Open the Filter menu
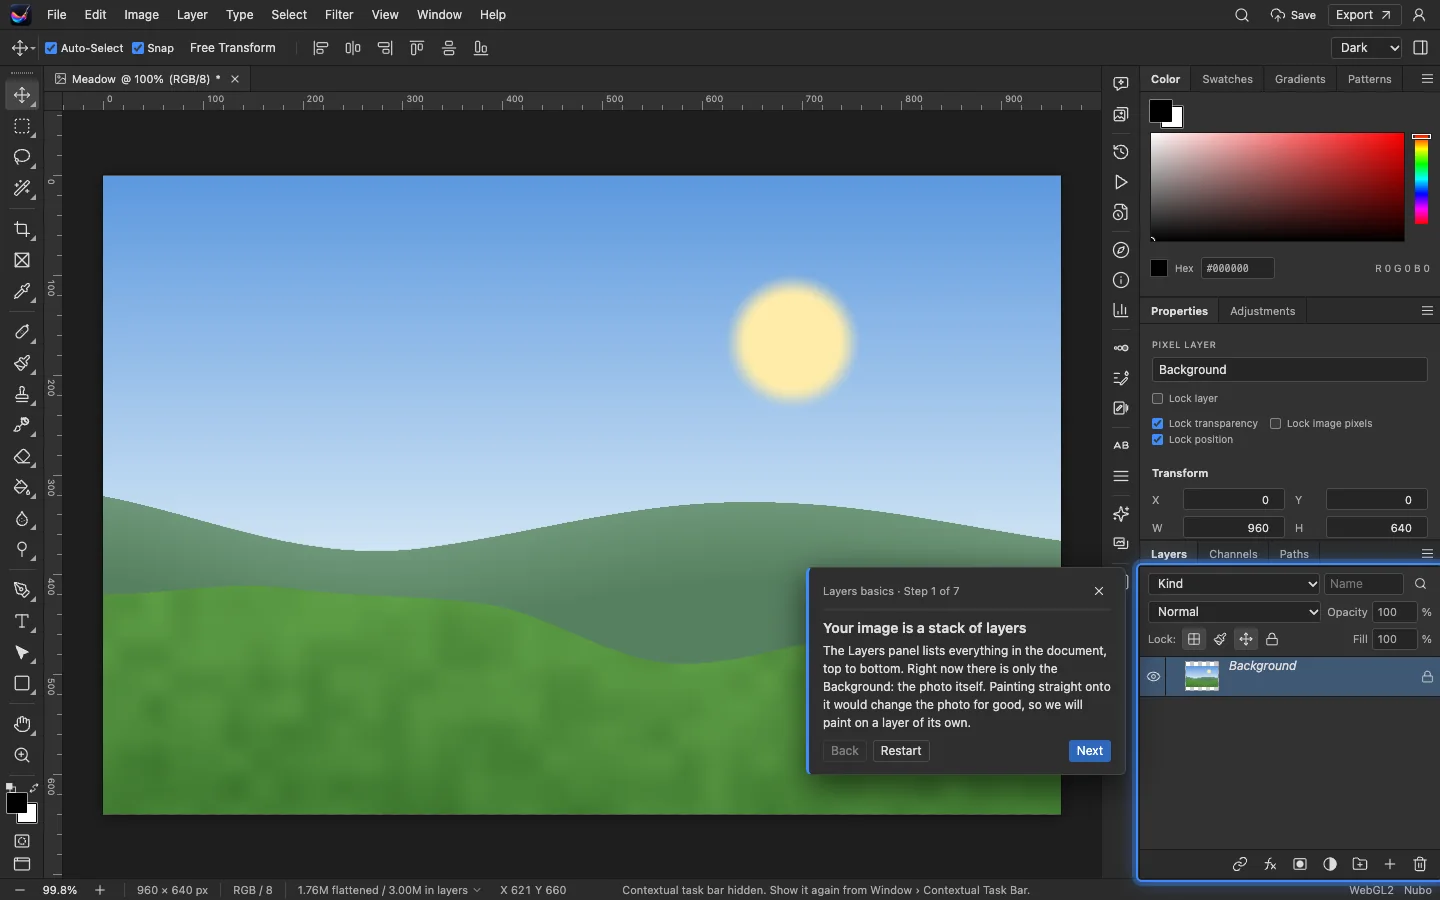 point(339,15)
